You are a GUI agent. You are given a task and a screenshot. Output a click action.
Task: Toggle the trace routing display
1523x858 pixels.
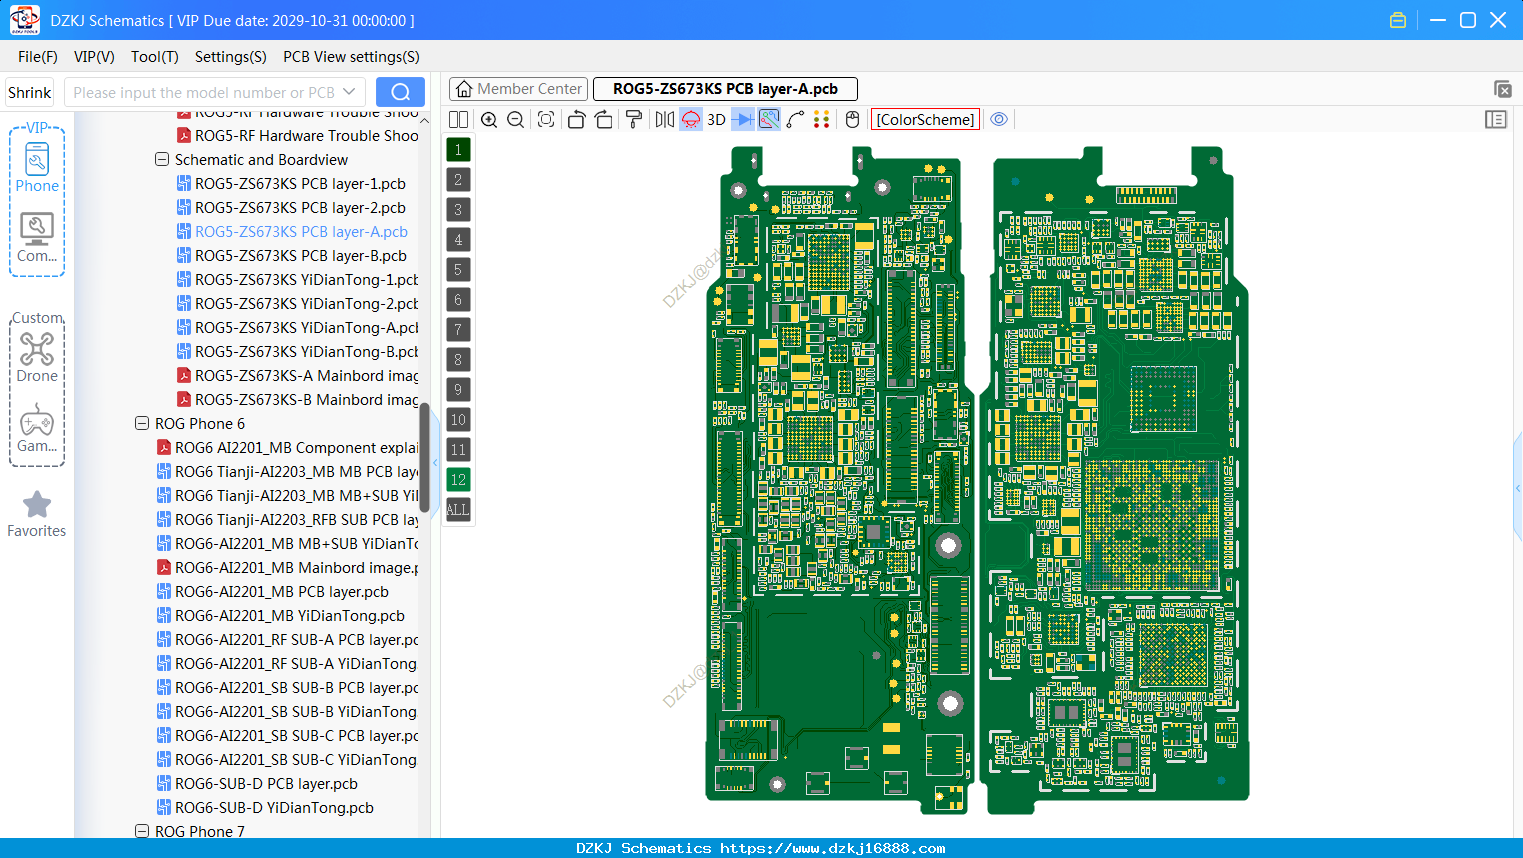click(x=769, y=120)
